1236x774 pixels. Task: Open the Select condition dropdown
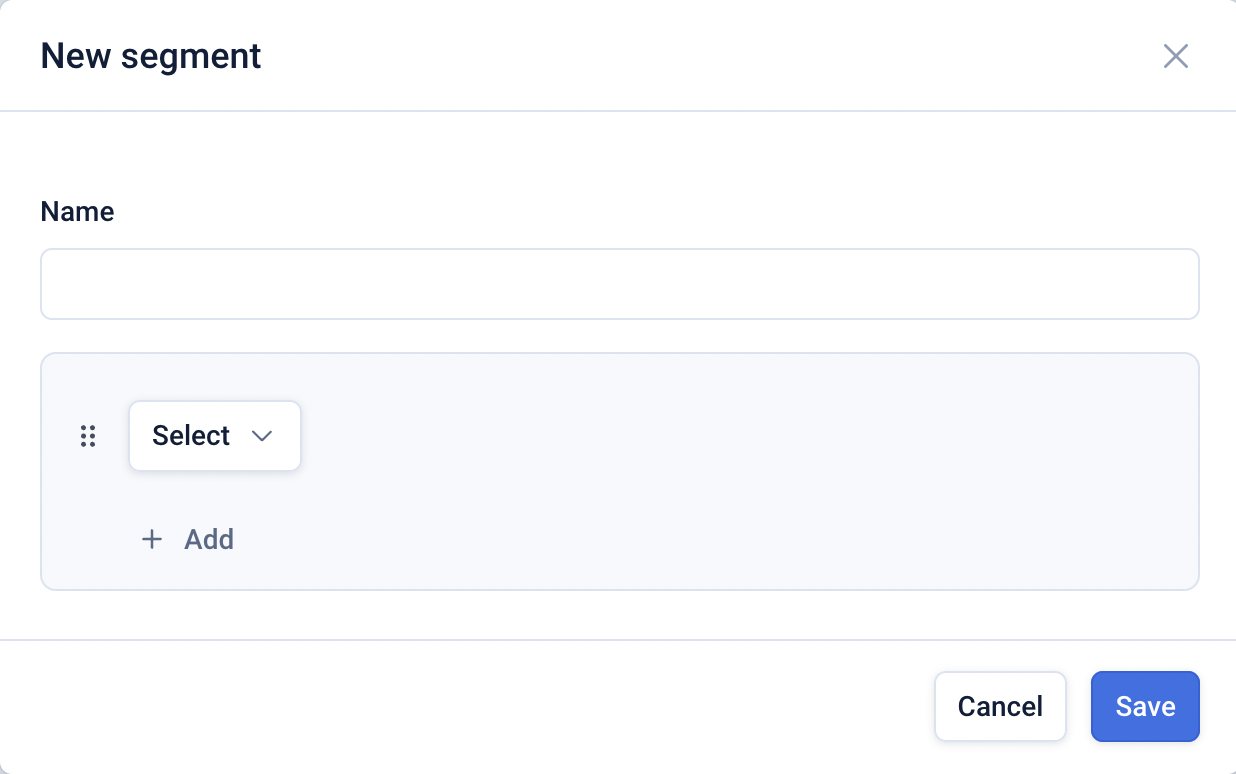[x=214, y=436]
